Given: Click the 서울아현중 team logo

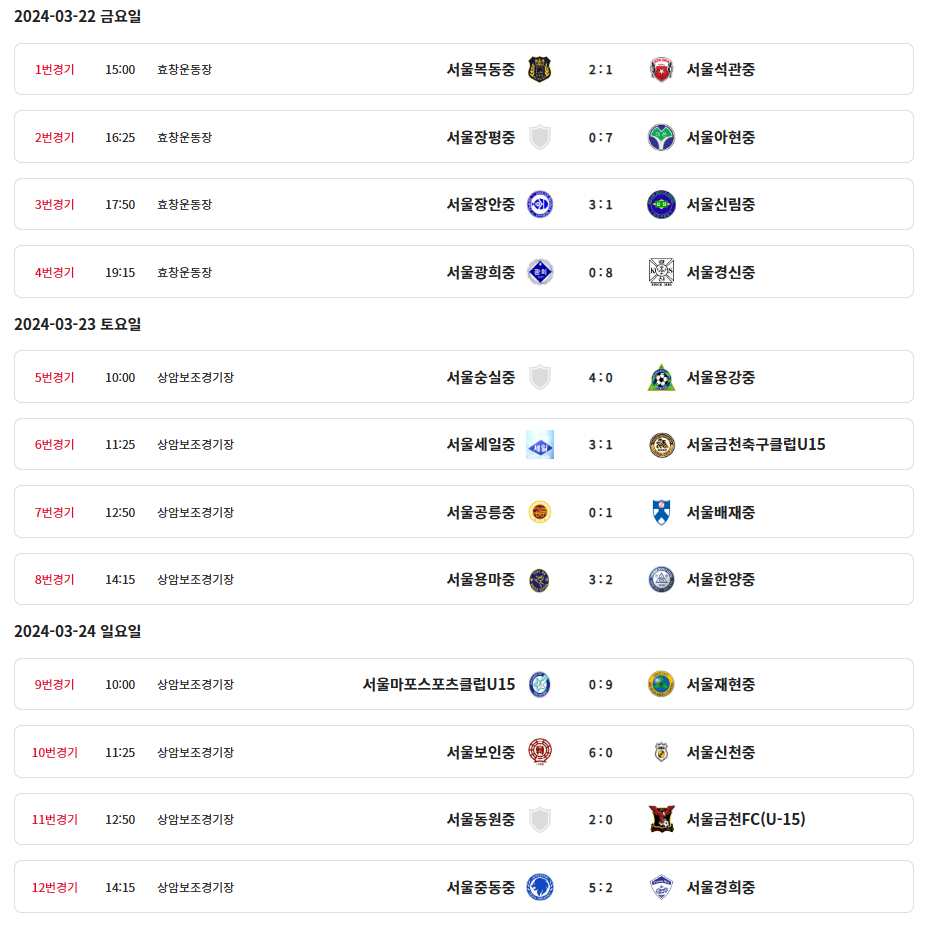Looking at the screenshot, I should (x=661, y=137).
